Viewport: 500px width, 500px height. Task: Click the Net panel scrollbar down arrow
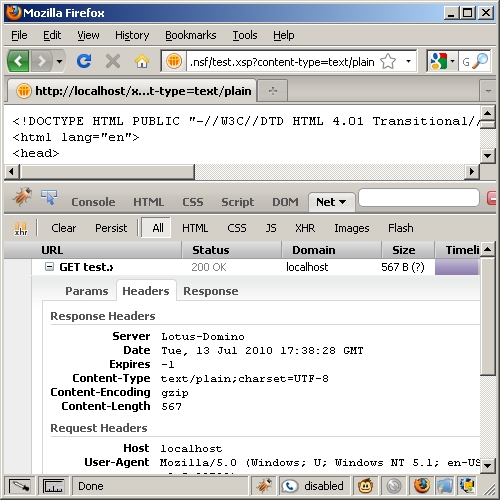tap(488, 465)
